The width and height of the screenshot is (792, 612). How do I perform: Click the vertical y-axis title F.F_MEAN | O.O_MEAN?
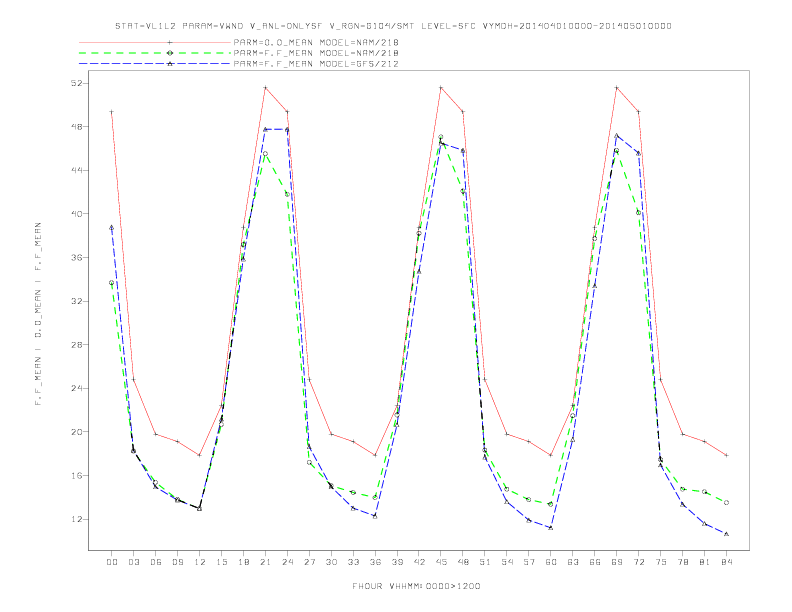38,314
